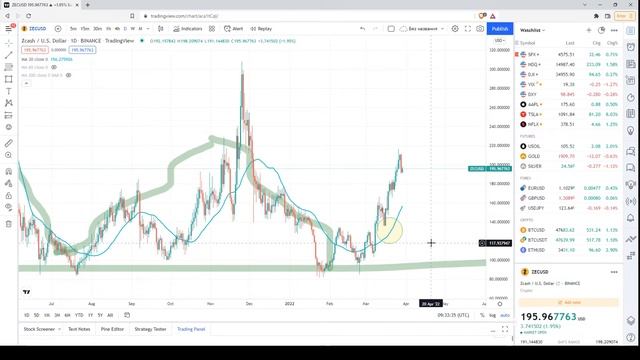
Task: Toggle percent scale on price axis
Action: point(482,315)
